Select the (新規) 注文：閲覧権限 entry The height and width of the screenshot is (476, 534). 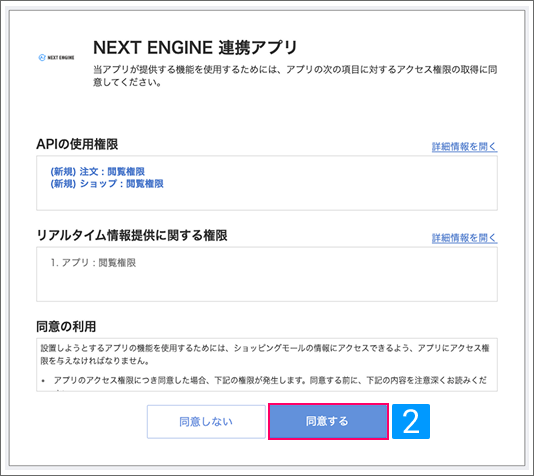(x=98, y=171)
